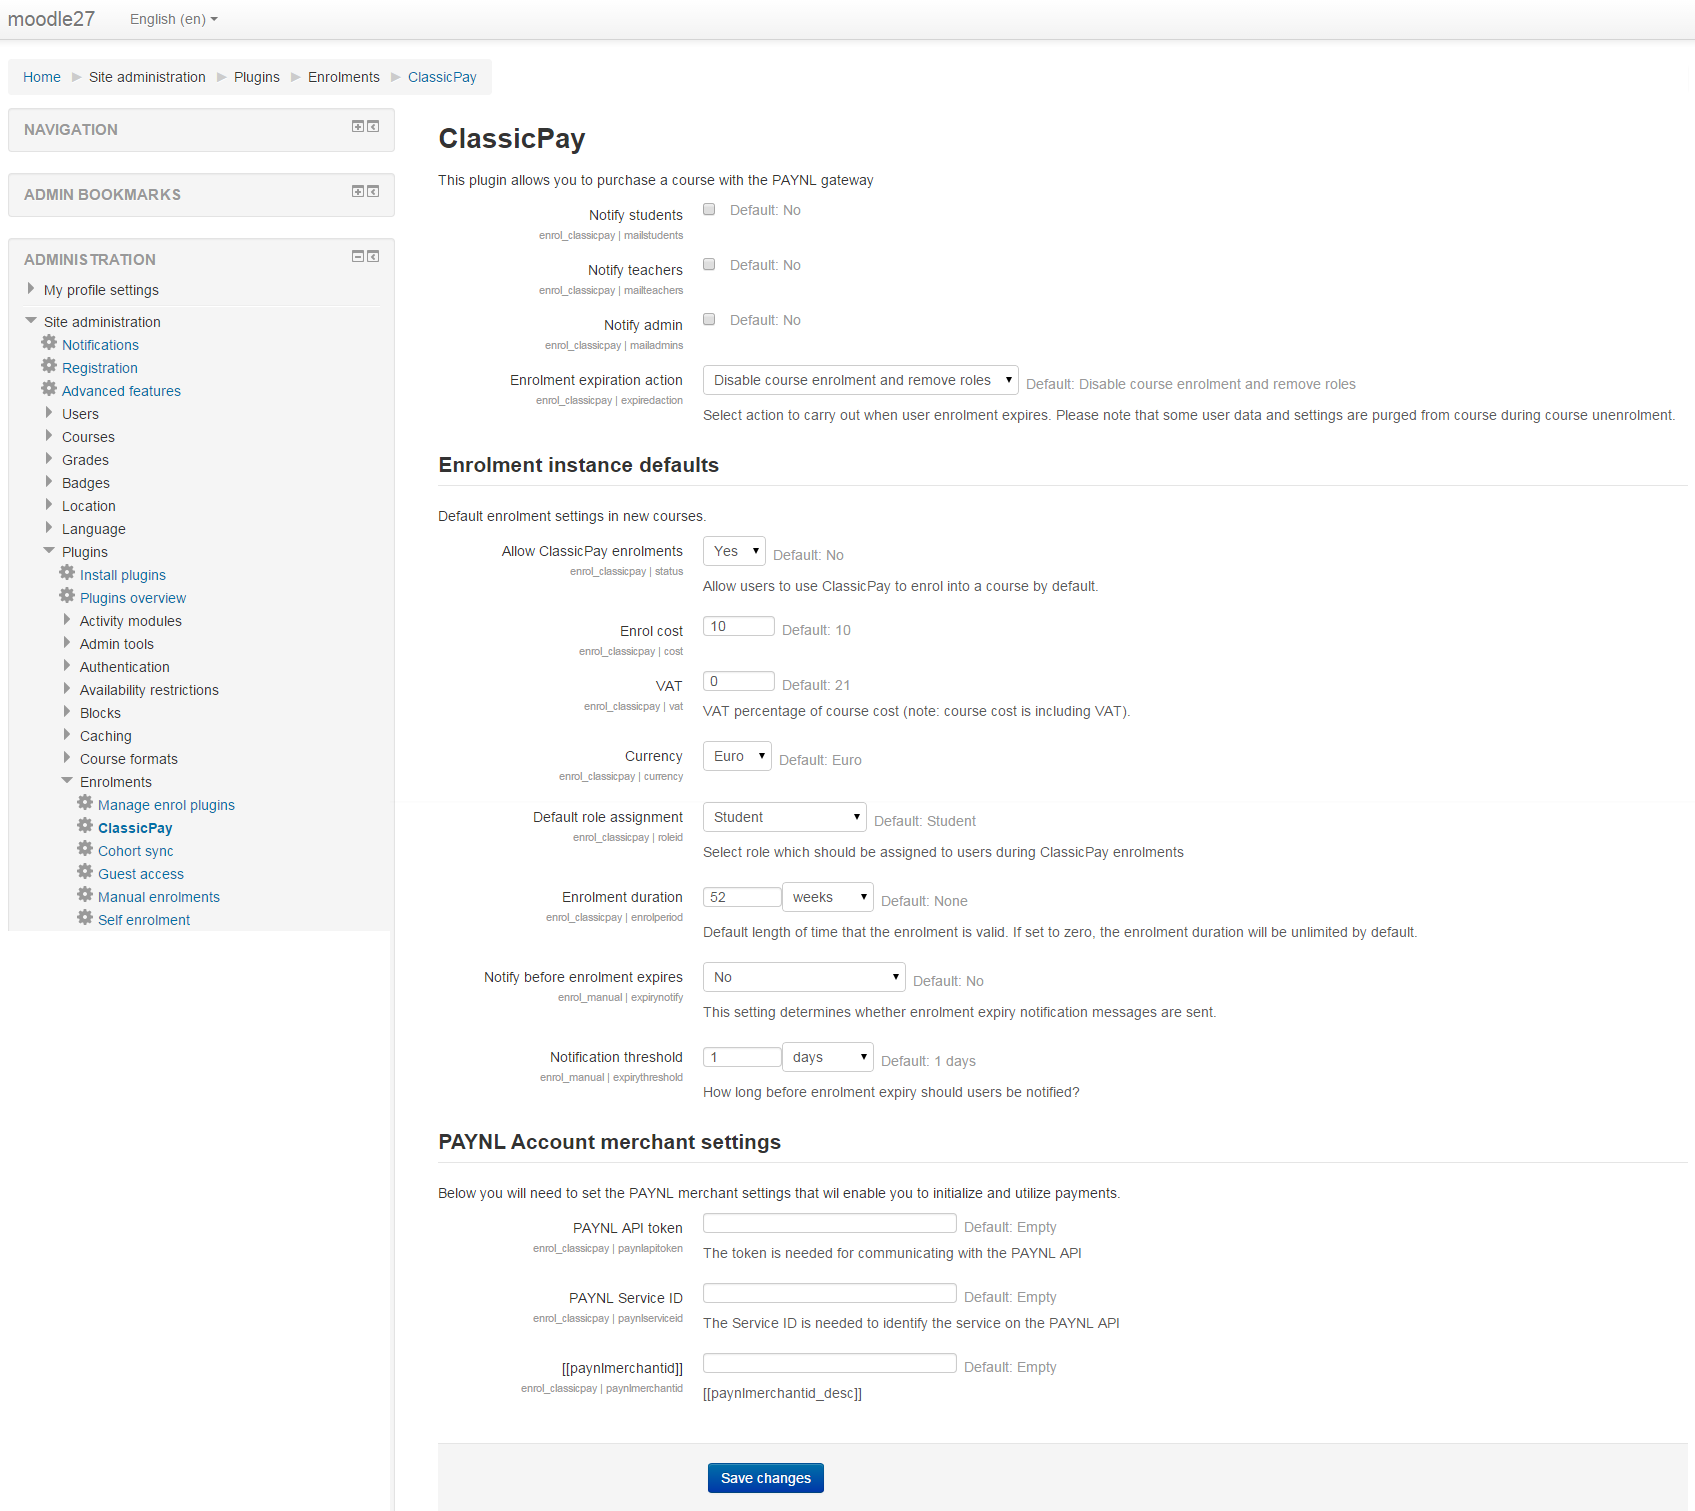
Task: Click the gear icon beside Advanced features
Action: click(49, 389)
